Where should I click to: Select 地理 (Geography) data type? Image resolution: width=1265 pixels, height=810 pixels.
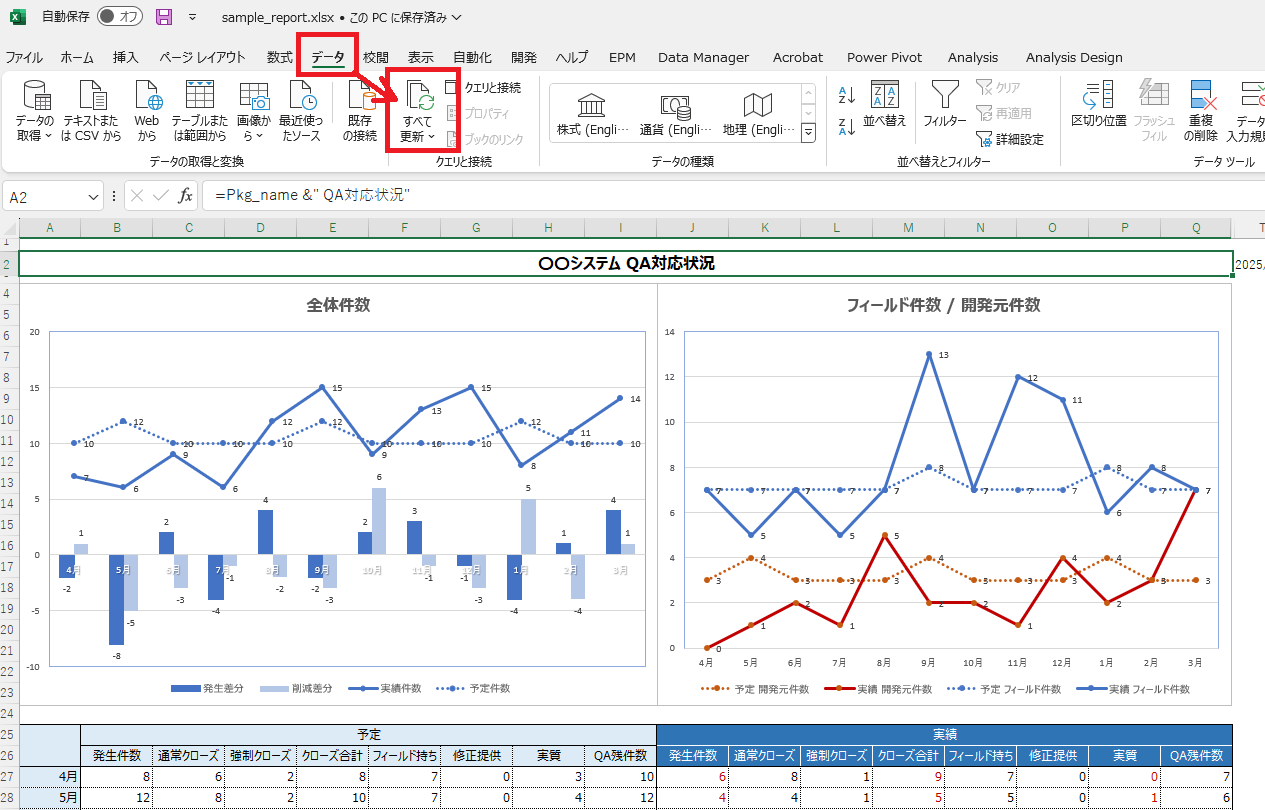tap(759, 114)
